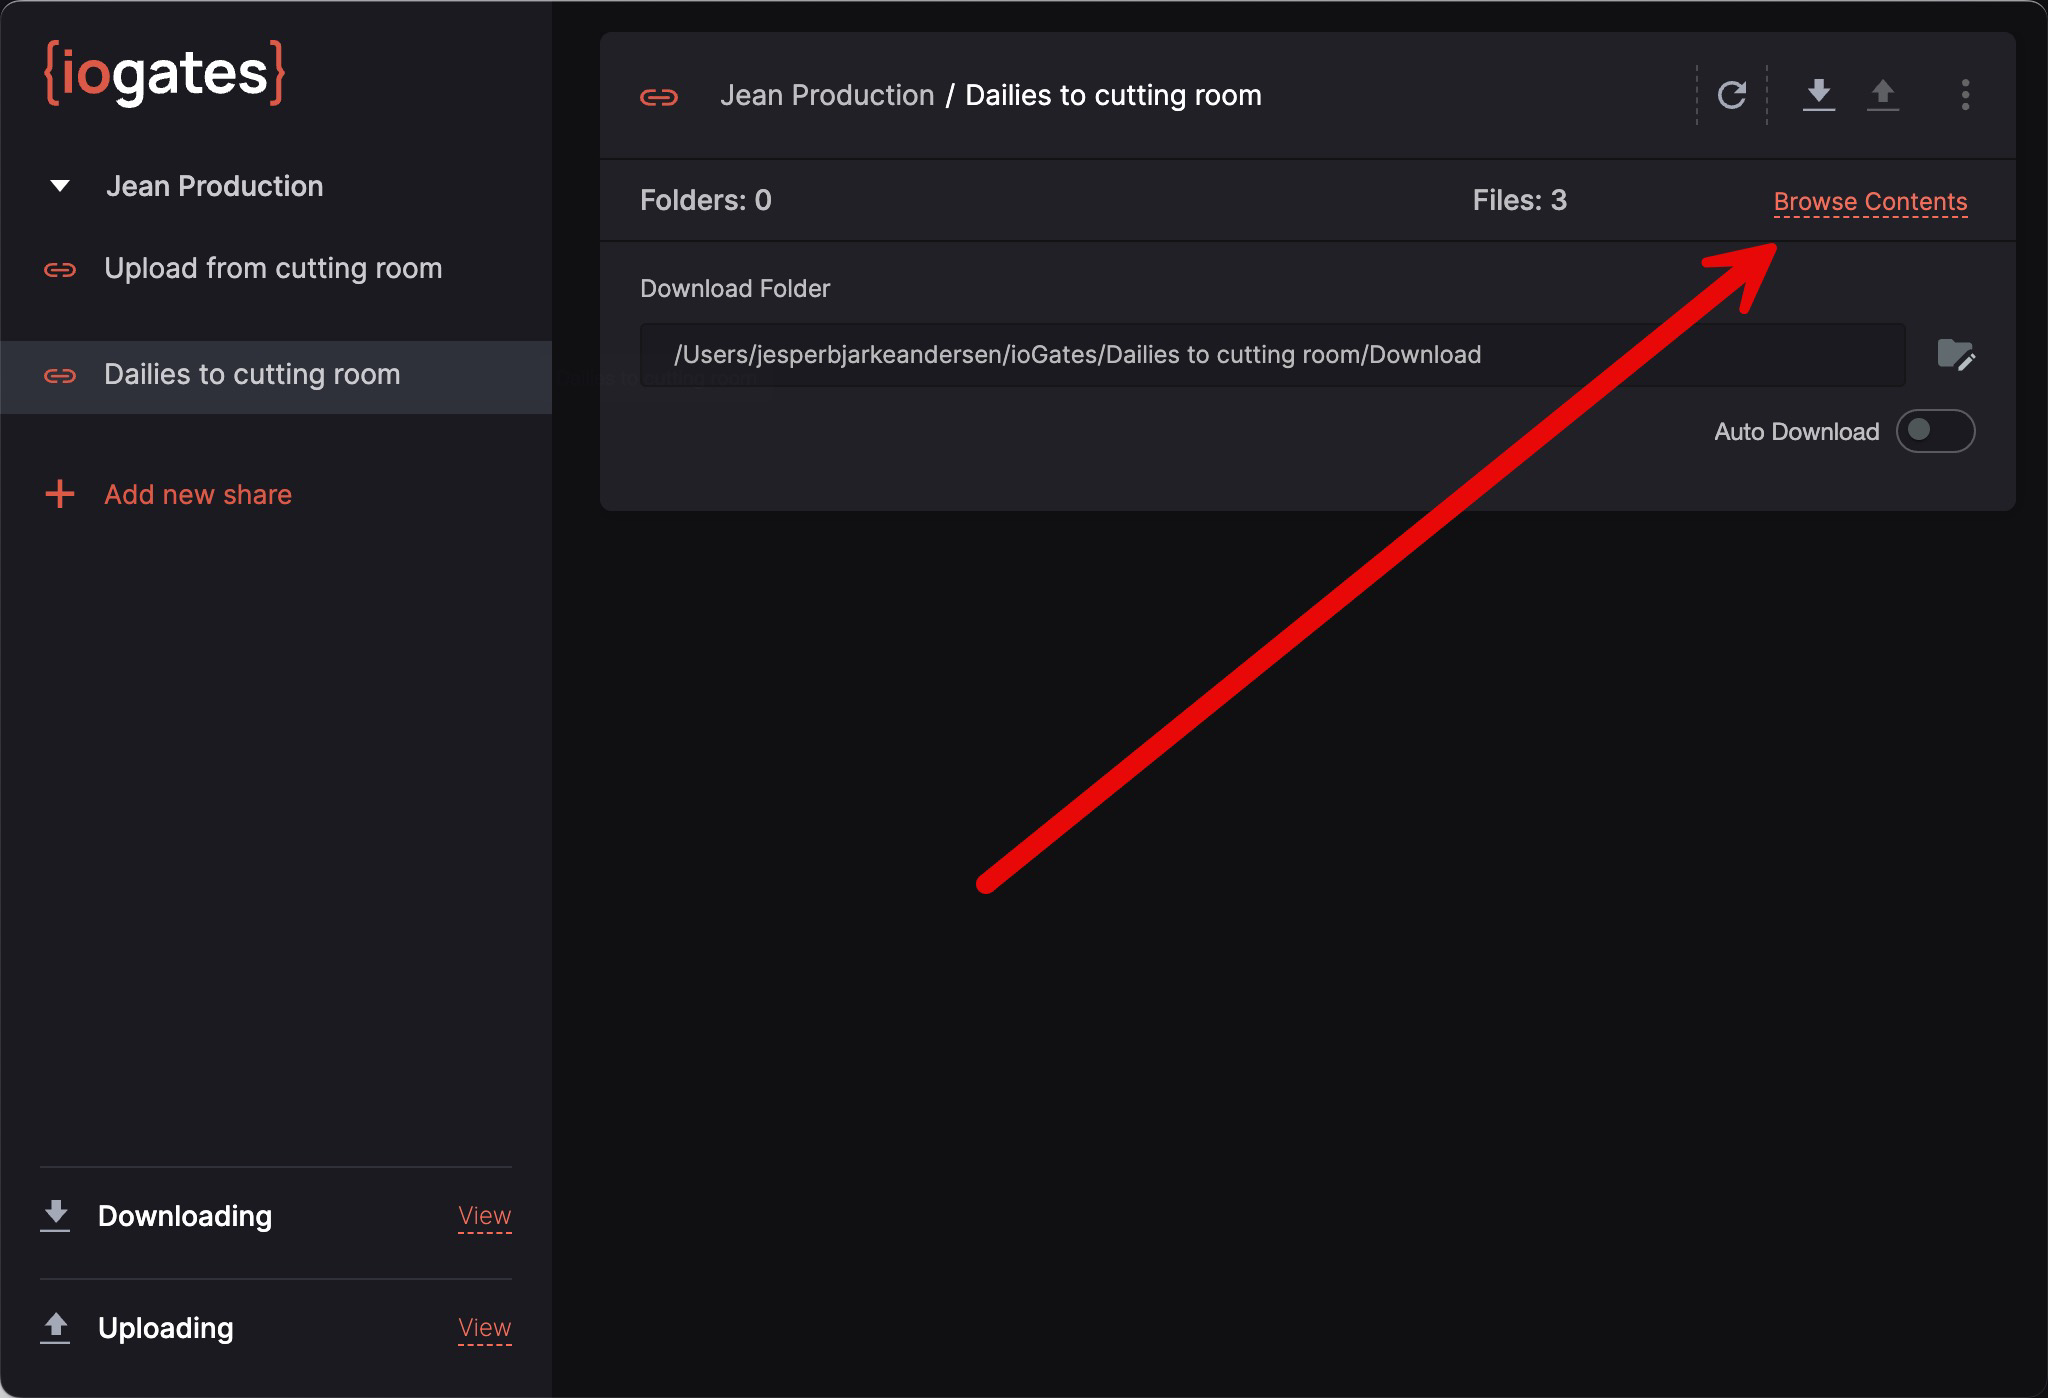
Task: Click the link icon beside Jean Production breadcrumb
Action: coord(659,97)
